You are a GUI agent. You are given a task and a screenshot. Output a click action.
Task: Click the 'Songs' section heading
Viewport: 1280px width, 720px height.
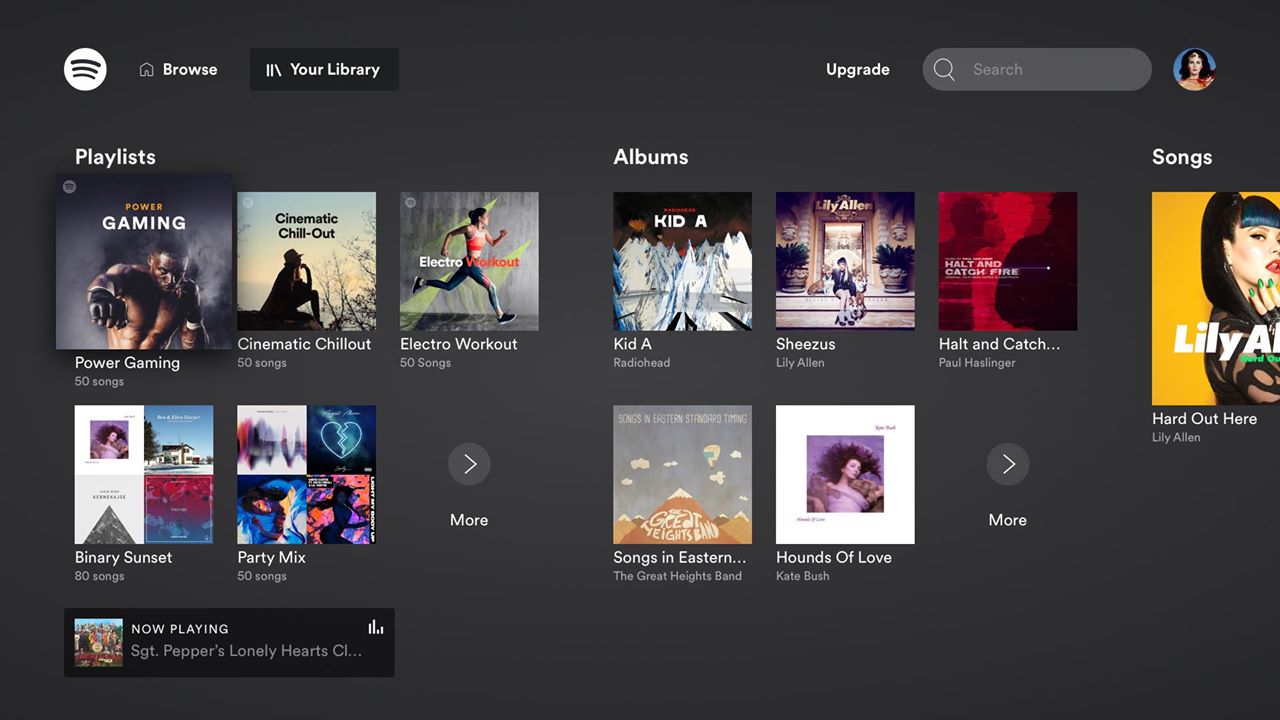pos(1182,157)
